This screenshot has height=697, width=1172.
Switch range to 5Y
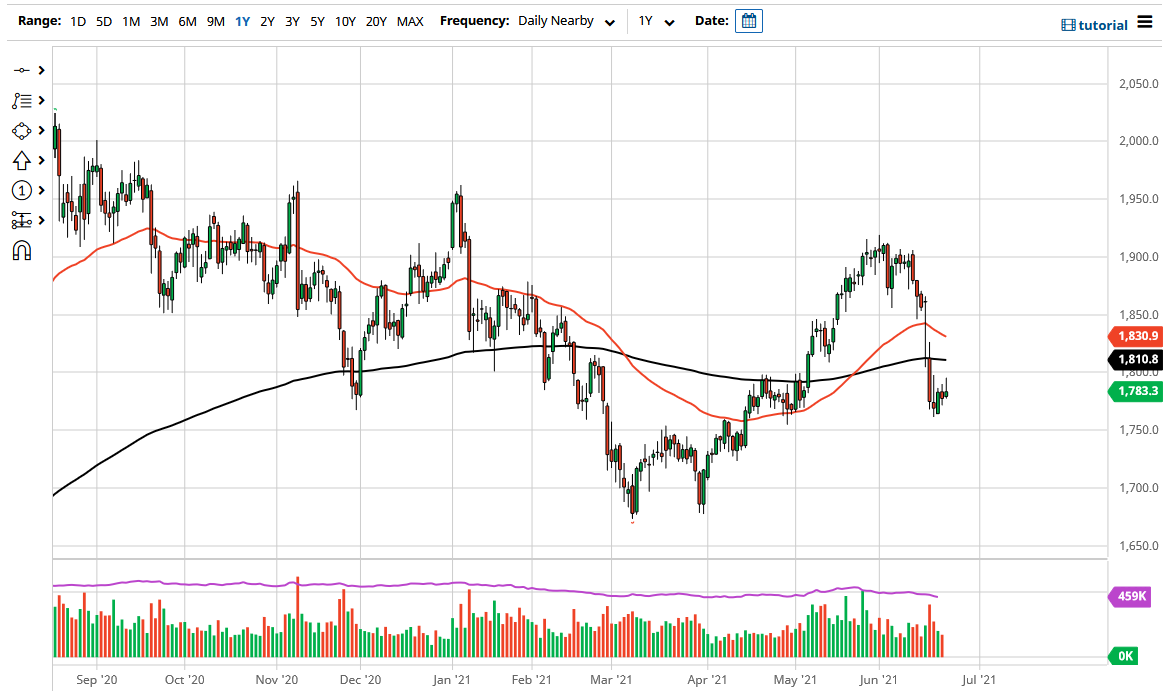(x=318, y=22)
